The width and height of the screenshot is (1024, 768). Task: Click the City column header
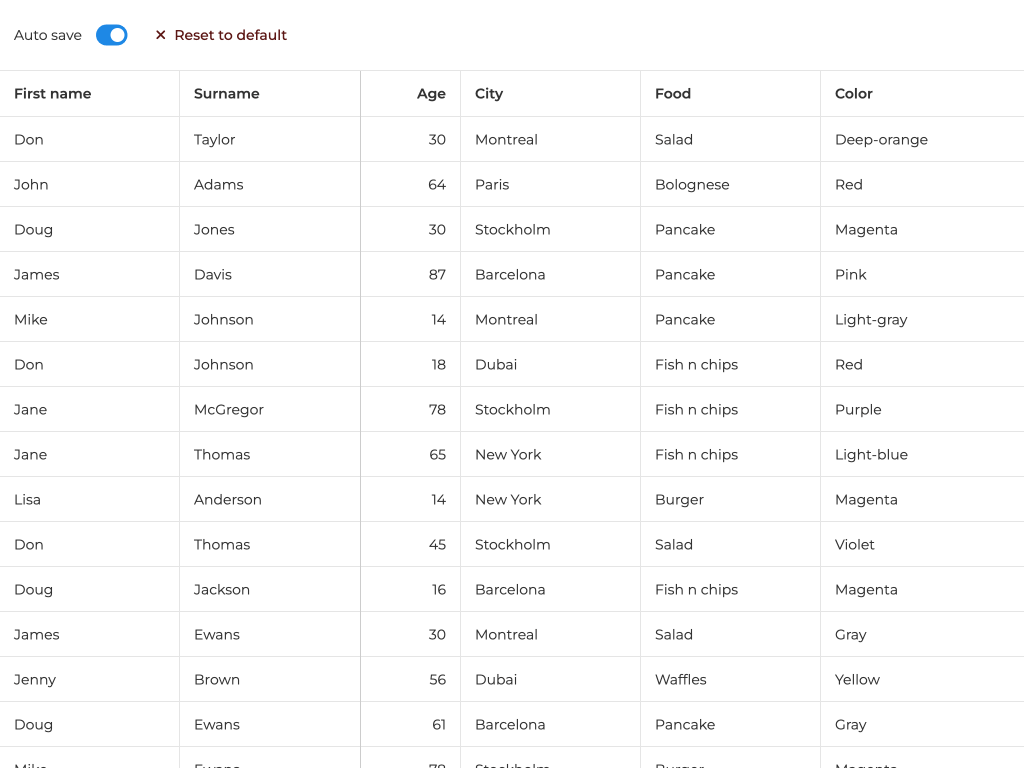[489, 94]
